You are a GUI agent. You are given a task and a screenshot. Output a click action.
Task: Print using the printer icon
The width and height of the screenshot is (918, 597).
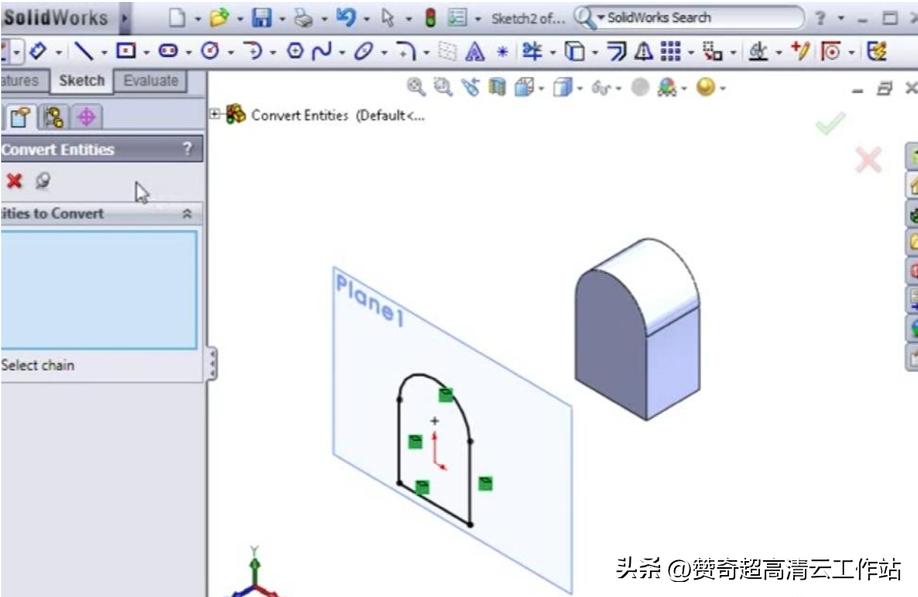(x=303, y=18)
